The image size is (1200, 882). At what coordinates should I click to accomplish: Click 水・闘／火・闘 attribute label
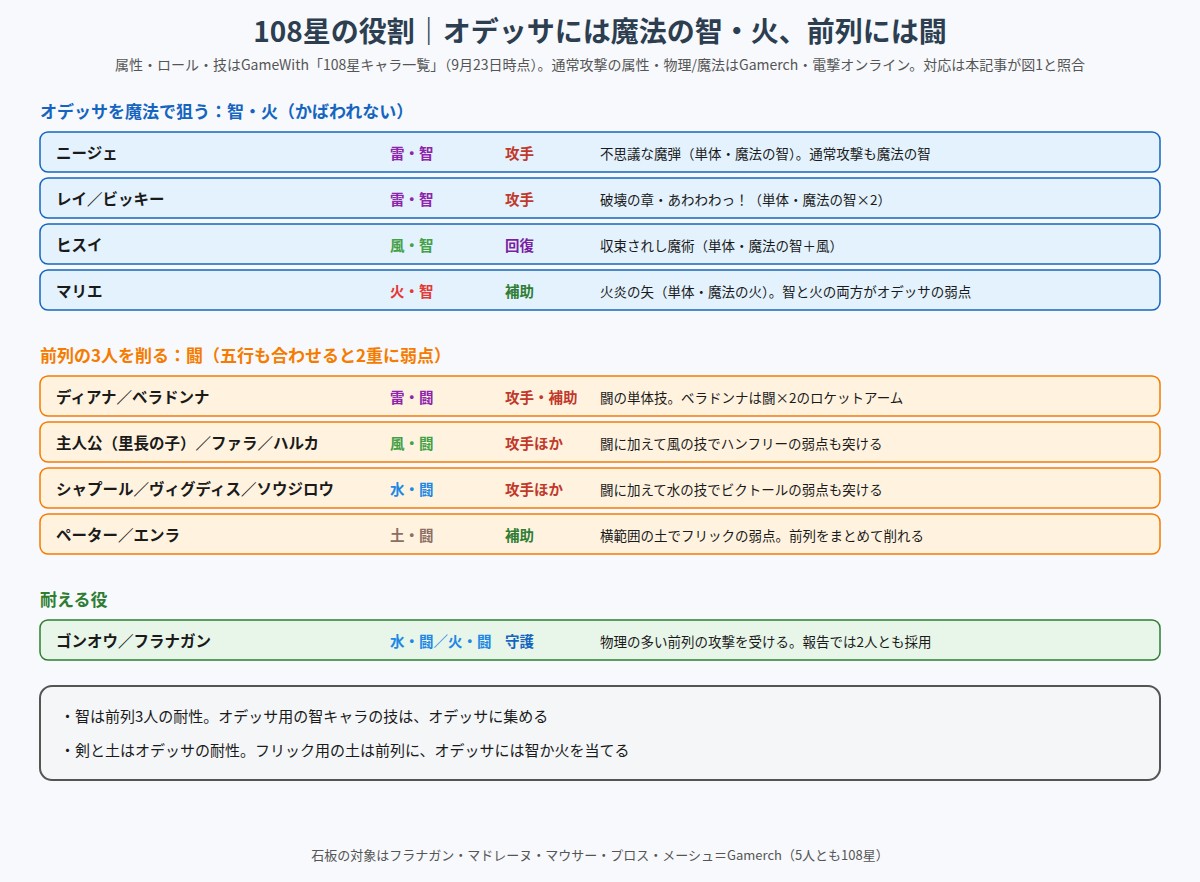tap(440, 642)
